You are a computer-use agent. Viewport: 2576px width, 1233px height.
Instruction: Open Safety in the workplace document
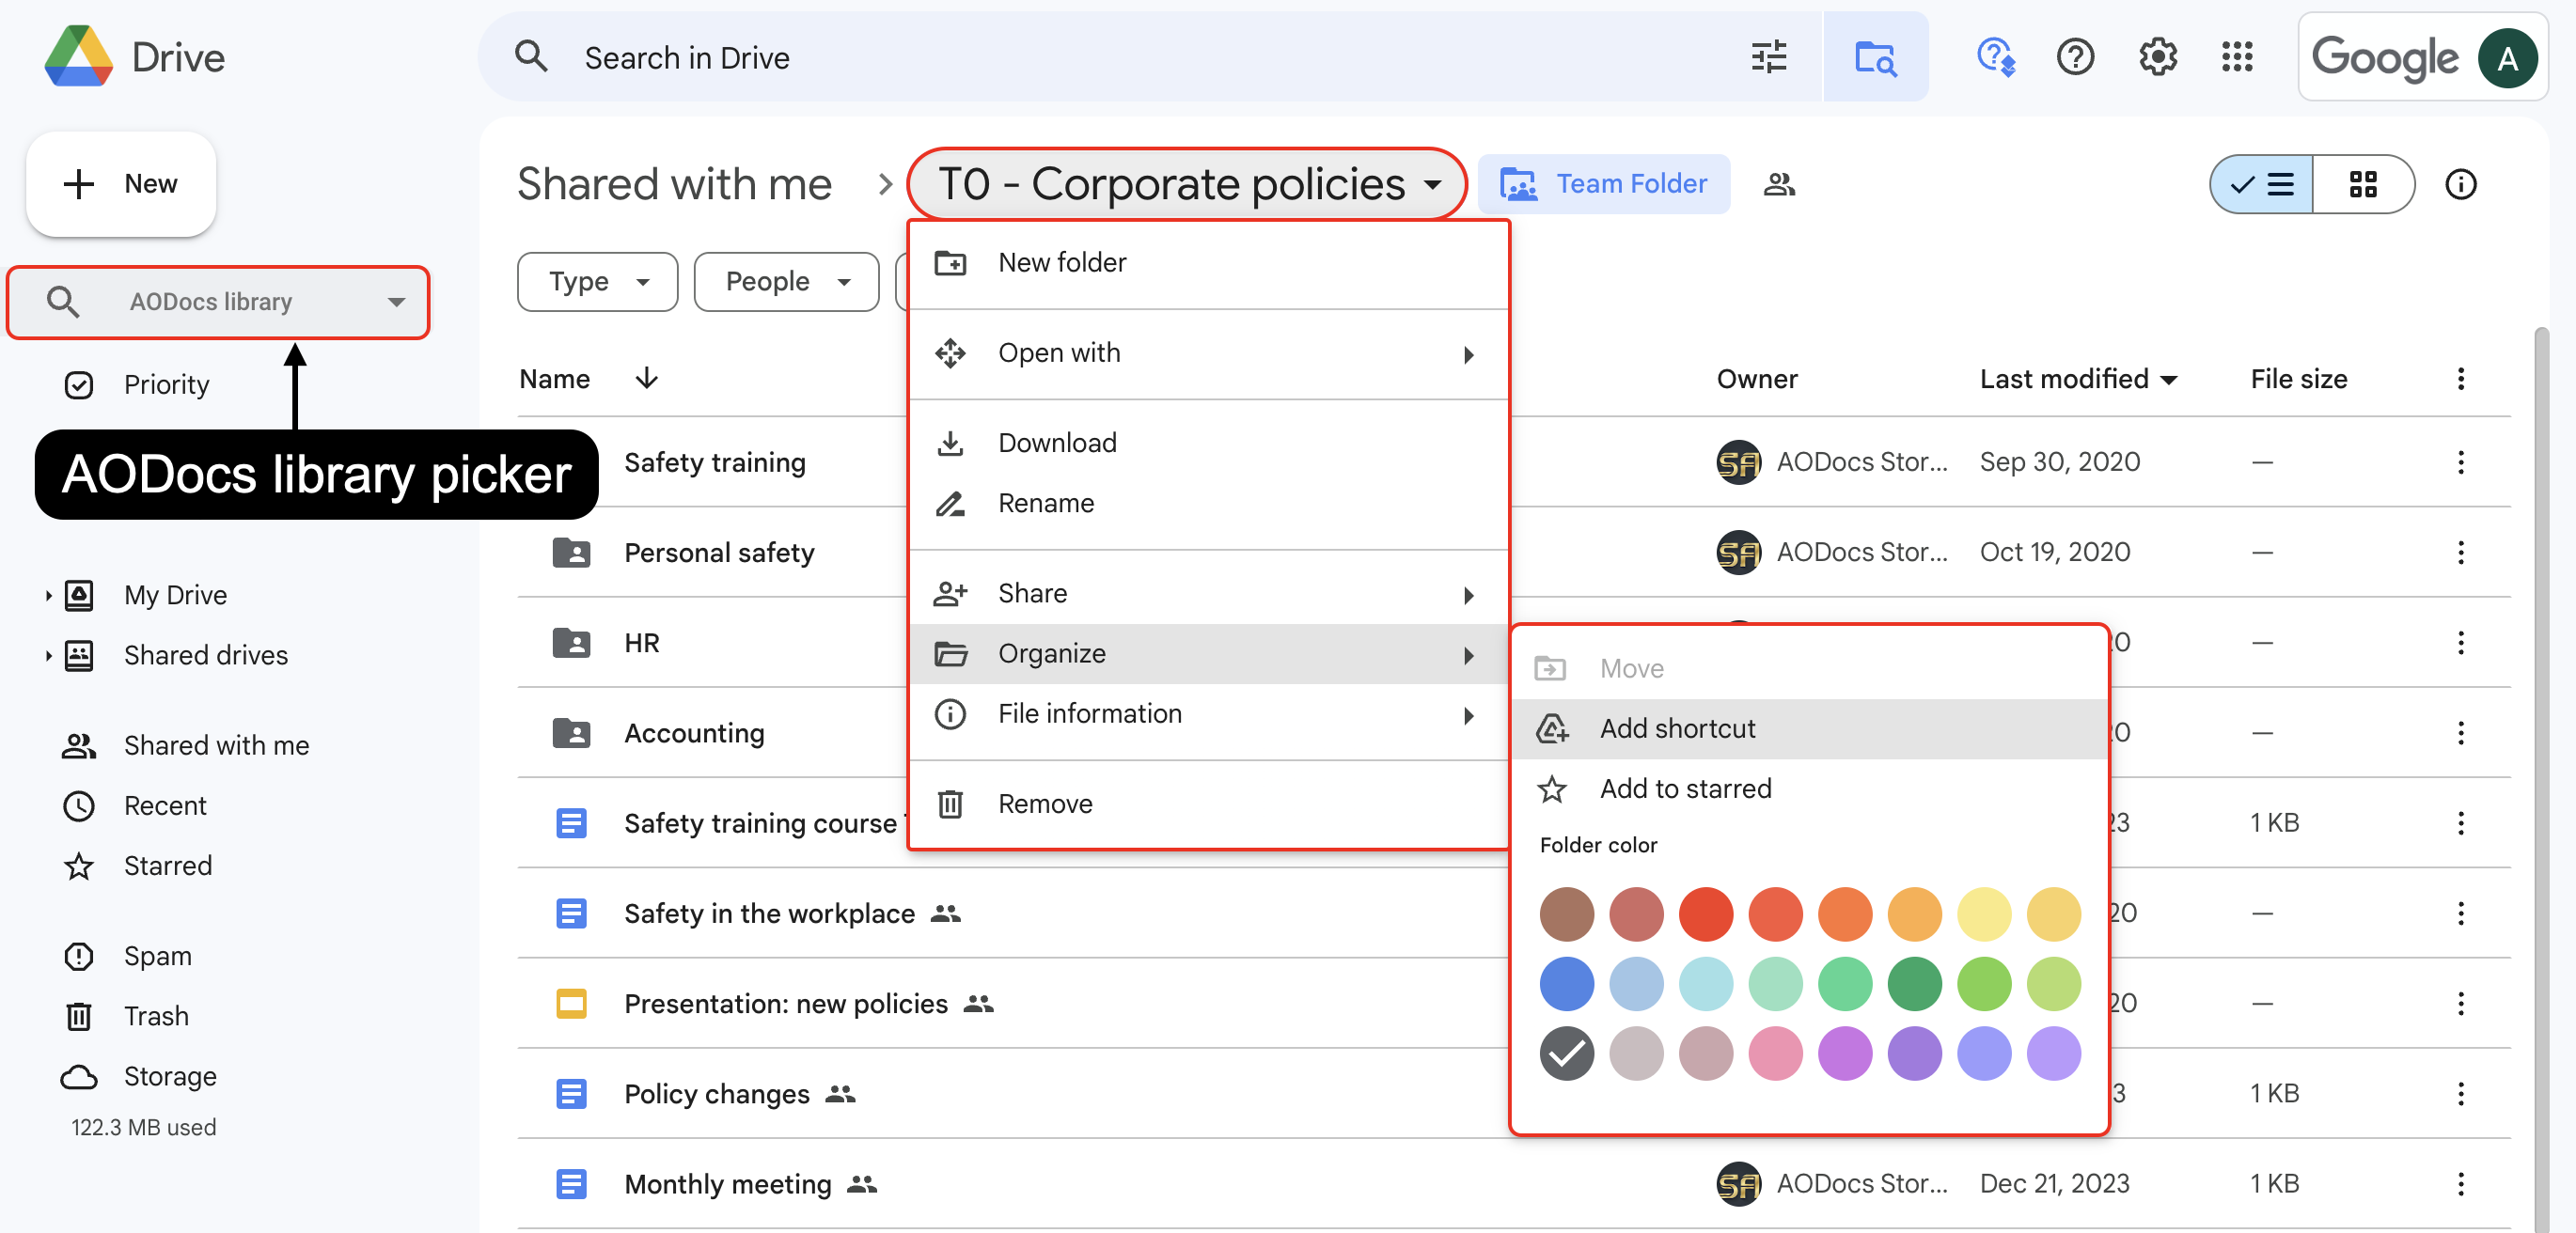click(x=769, y=913)
